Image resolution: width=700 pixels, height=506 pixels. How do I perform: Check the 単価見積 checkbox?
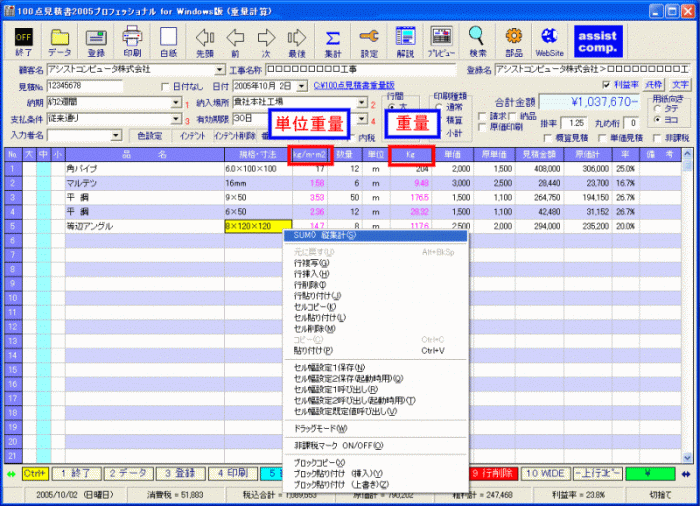tap(602, 138)
